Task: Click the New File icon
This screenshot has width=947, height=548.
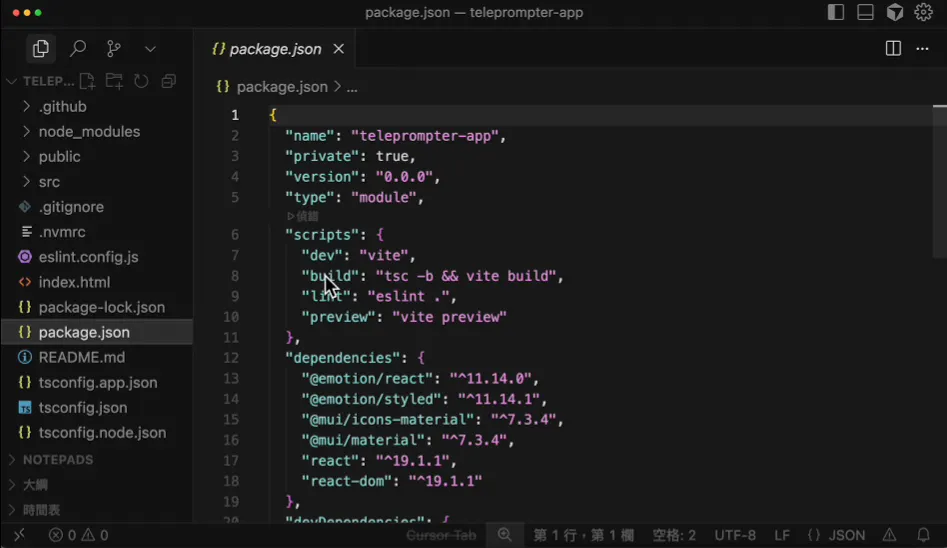Action: tap(87, 81)
